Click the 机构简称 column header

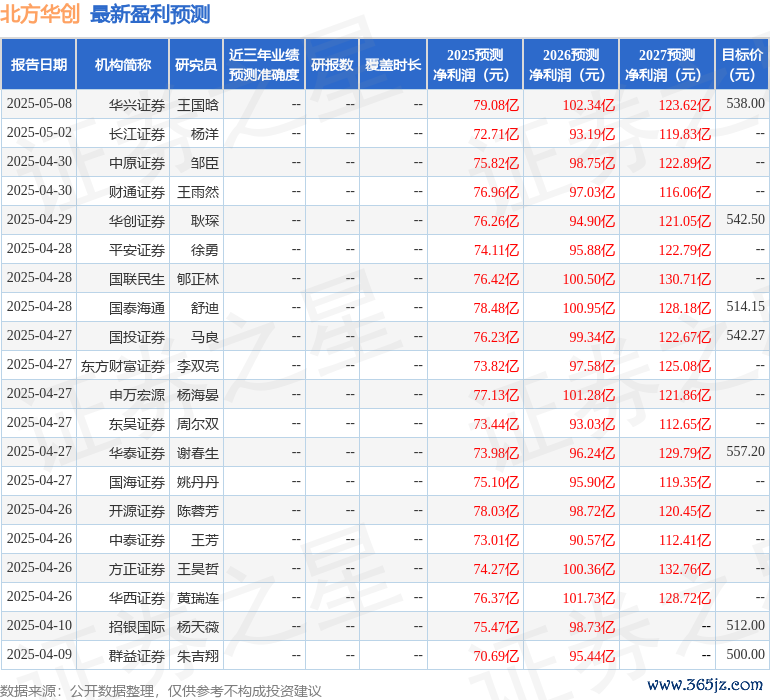tap(123, 64)
